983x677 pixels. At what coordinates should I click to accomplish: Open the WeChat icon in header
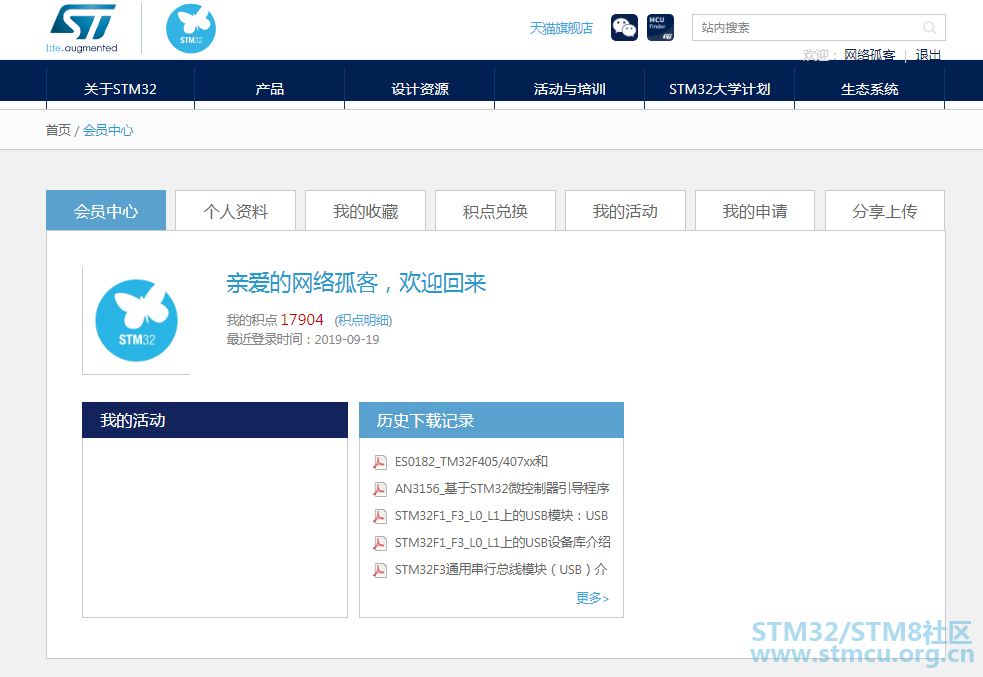[624, 28]
